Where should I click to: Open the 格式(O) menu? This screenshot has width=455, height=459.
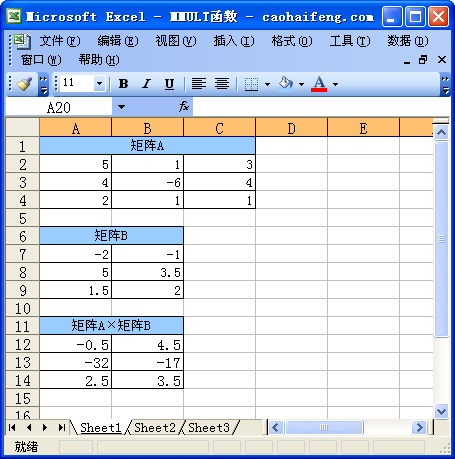292,41
